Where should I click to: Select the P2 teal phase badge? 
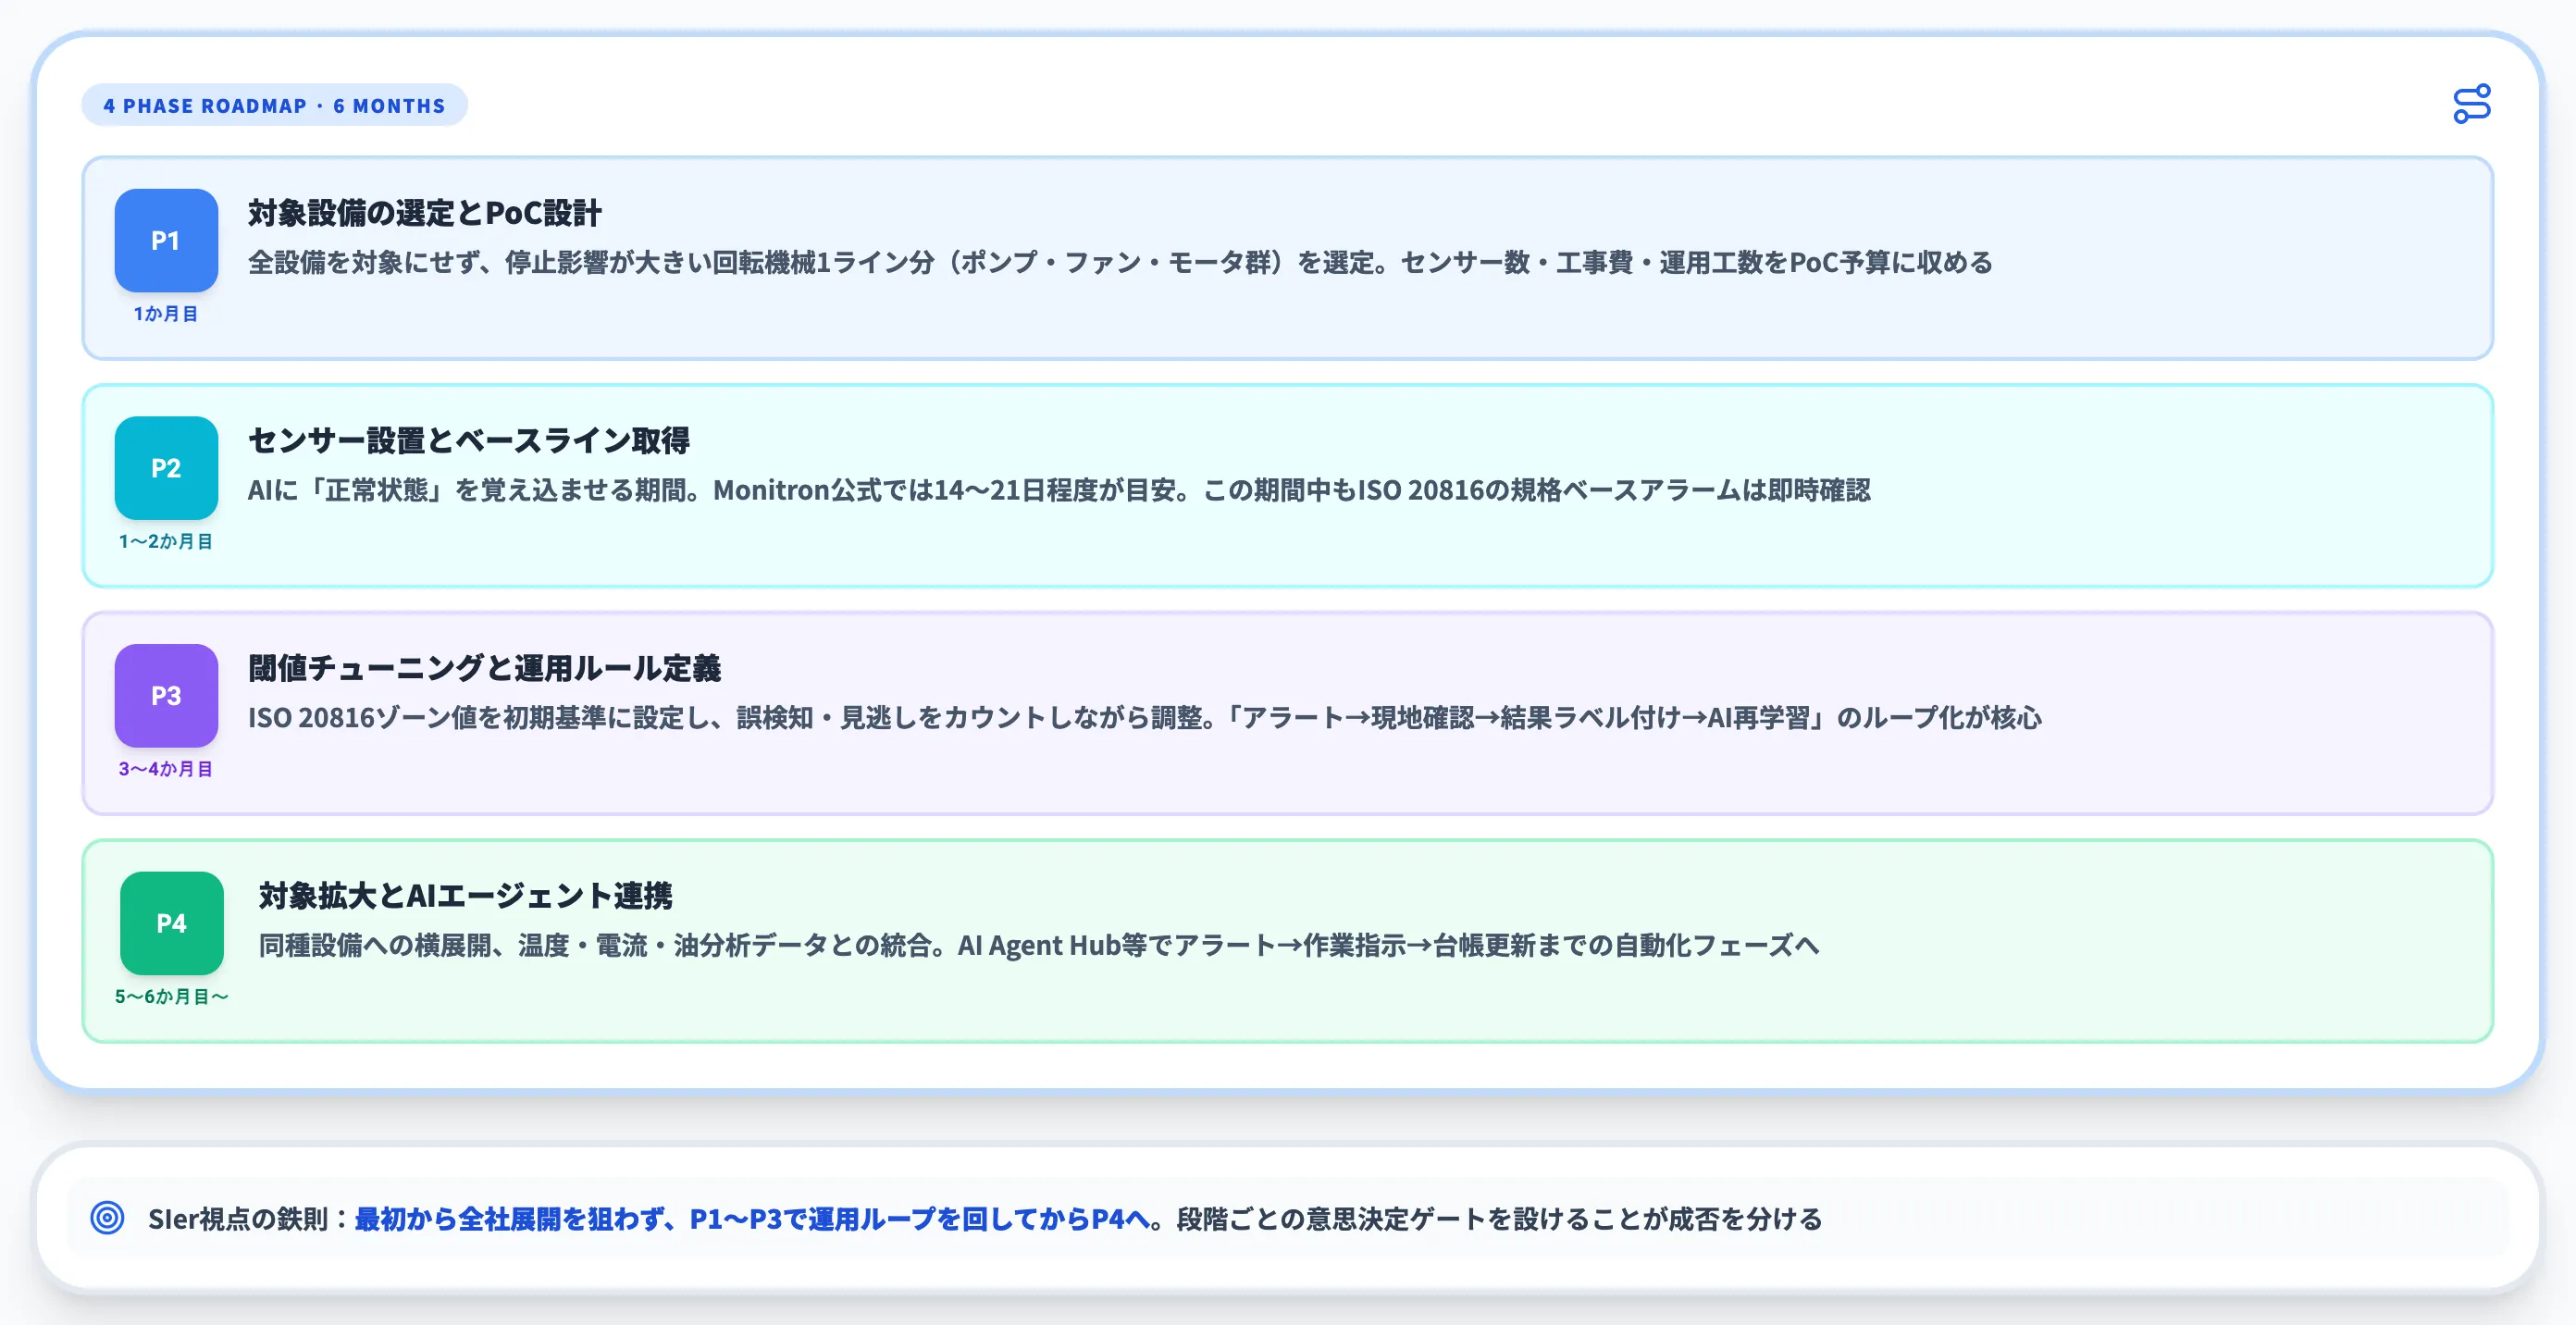(x=166, y=468)
